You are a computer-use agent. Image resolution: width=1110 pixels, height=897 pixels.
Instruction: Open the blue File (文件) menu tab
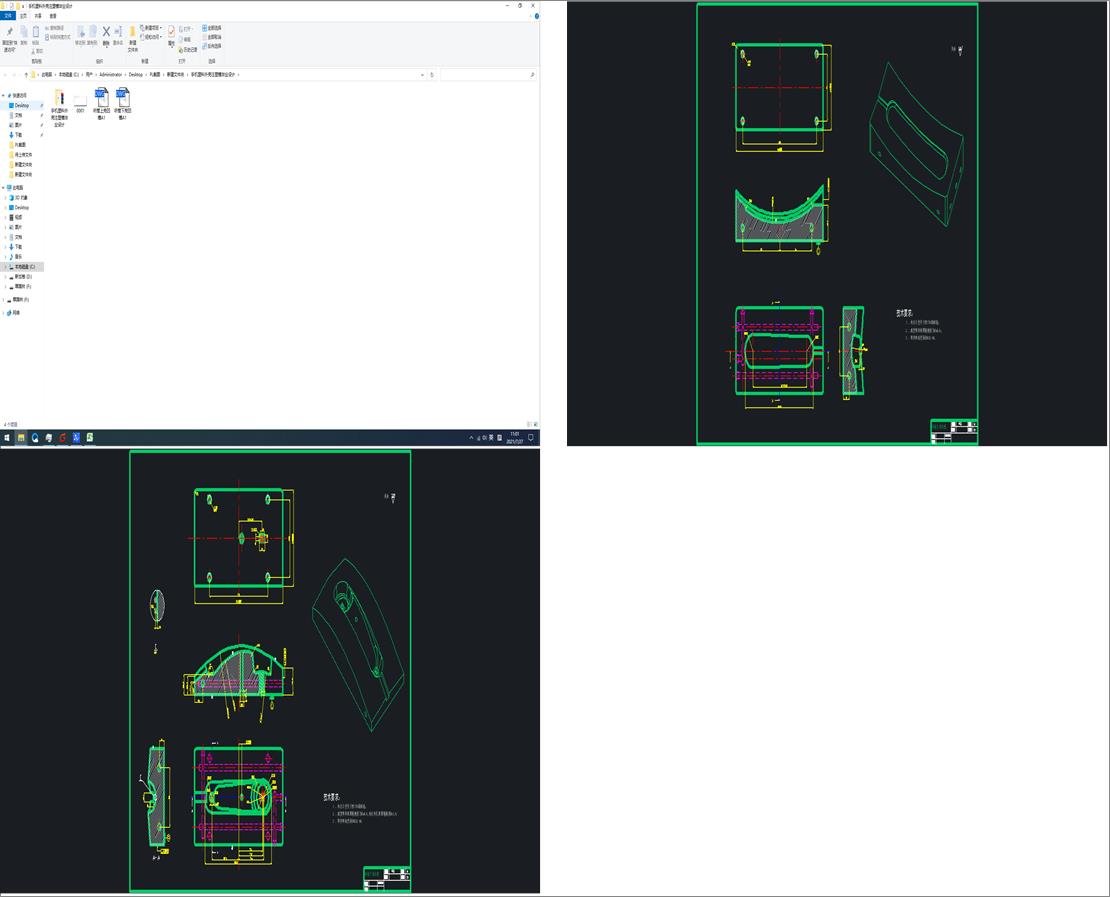point(8,16)
